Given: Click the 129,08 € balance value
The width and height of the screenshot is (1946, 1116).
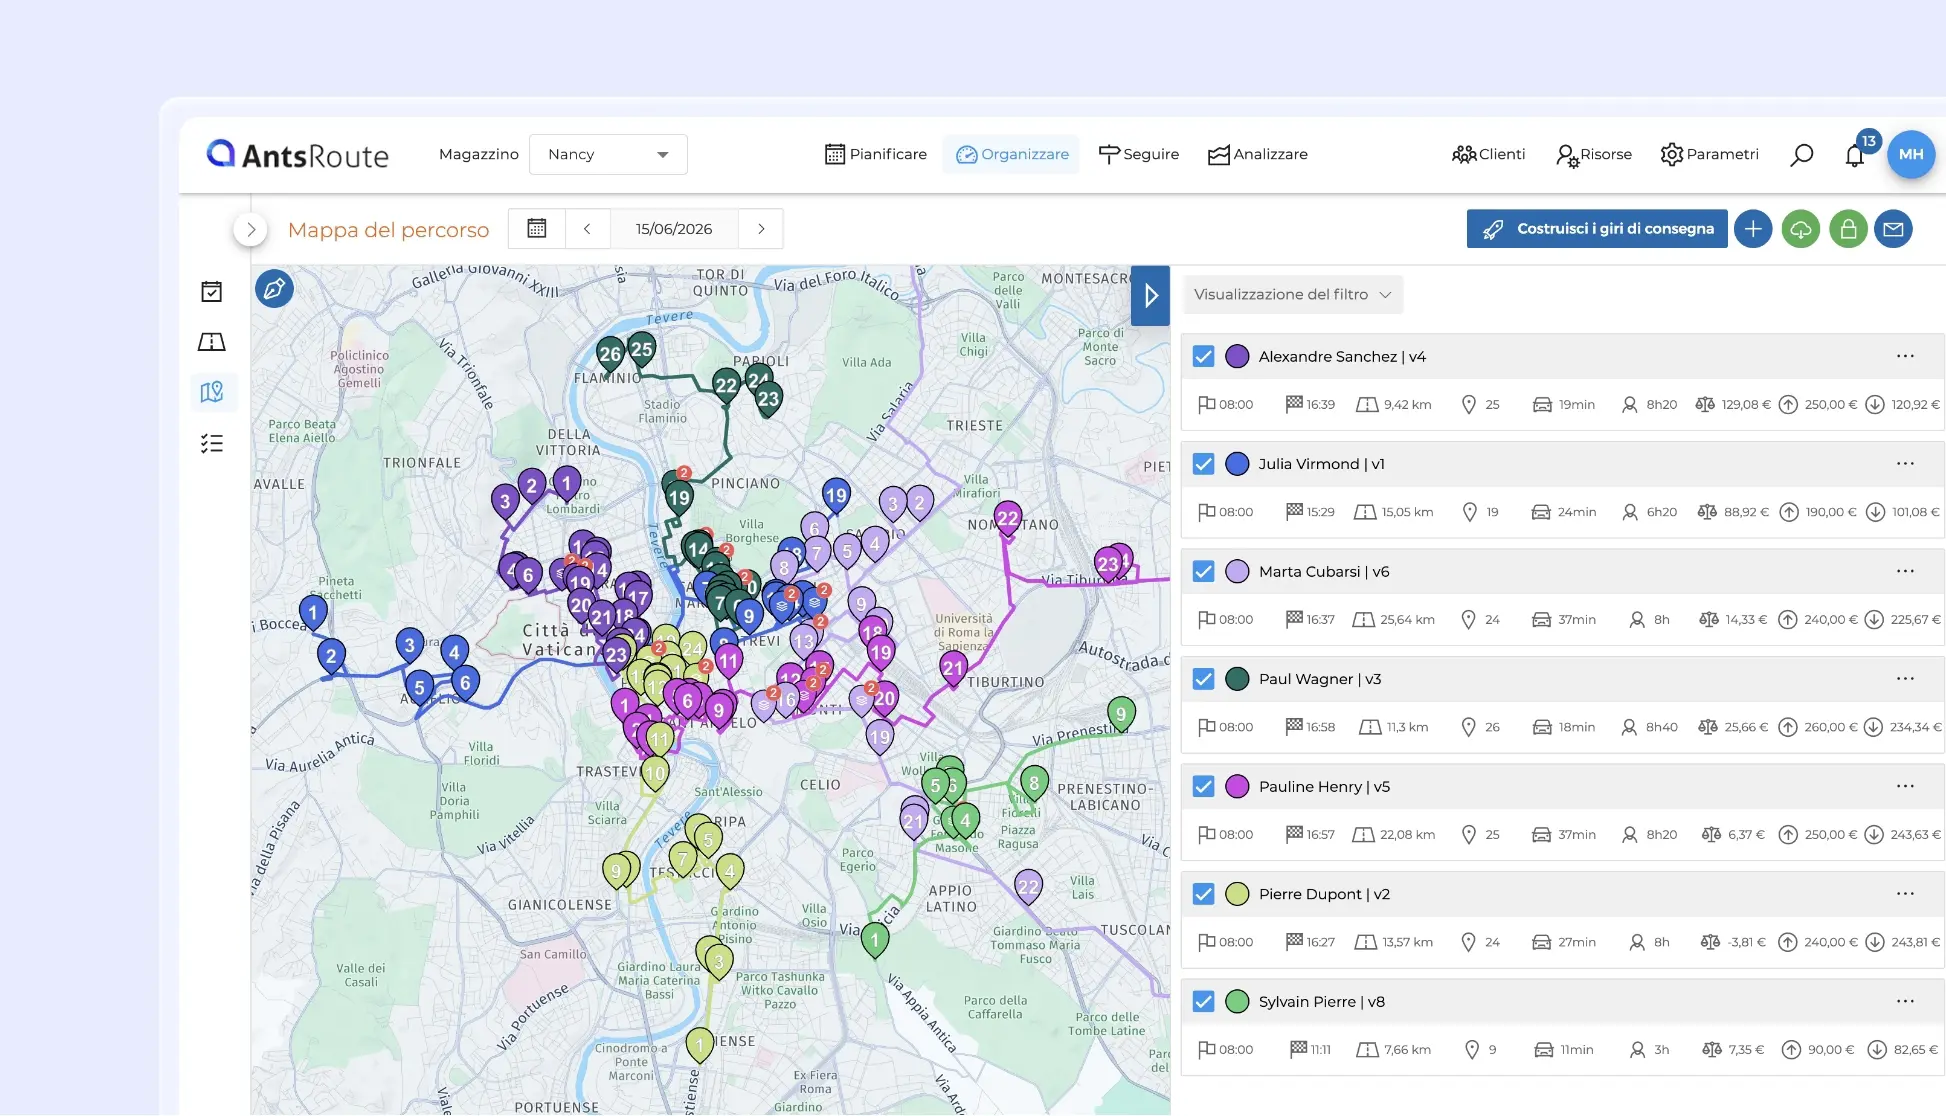Looking at the screenshot, I should coord(1746,405).
